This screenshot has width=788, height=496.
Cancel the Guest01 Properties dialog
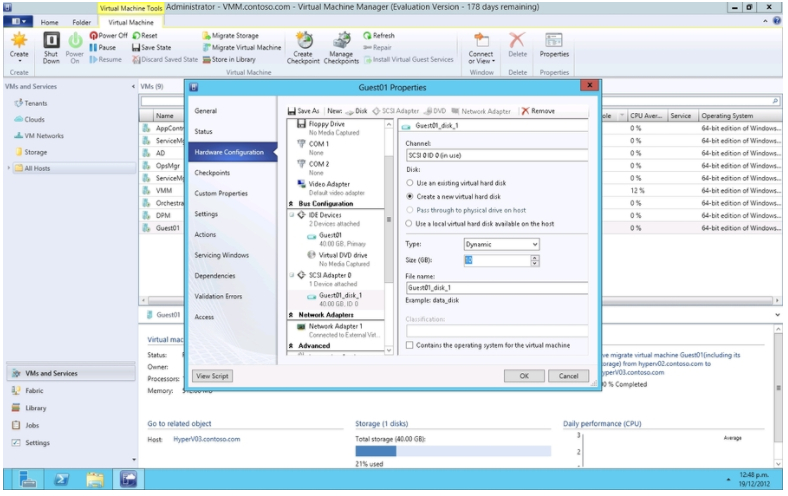pos(568,376)
